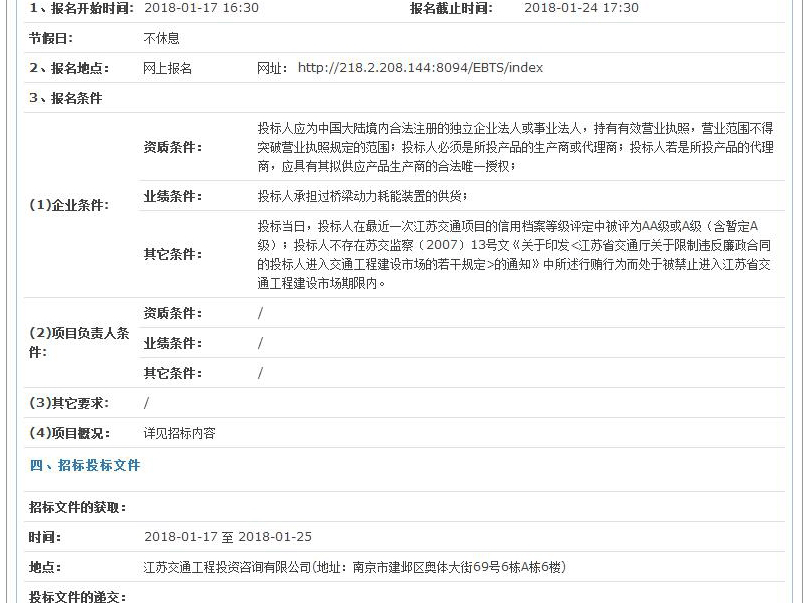Click the enterprise 业绩条件 text about 桥梁动力耗能装置
The height and width of the screenshot is (603, 804).
[362, 195]
